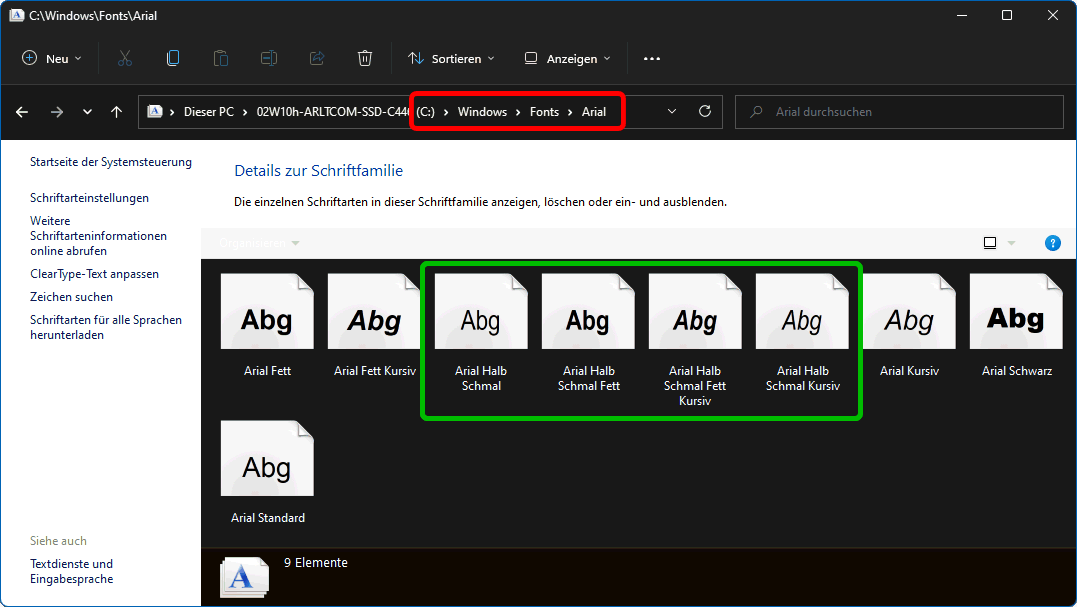Open the three-dot more options menu
Viewport: 1077px width, 607px height.
[x=652, y=59]
